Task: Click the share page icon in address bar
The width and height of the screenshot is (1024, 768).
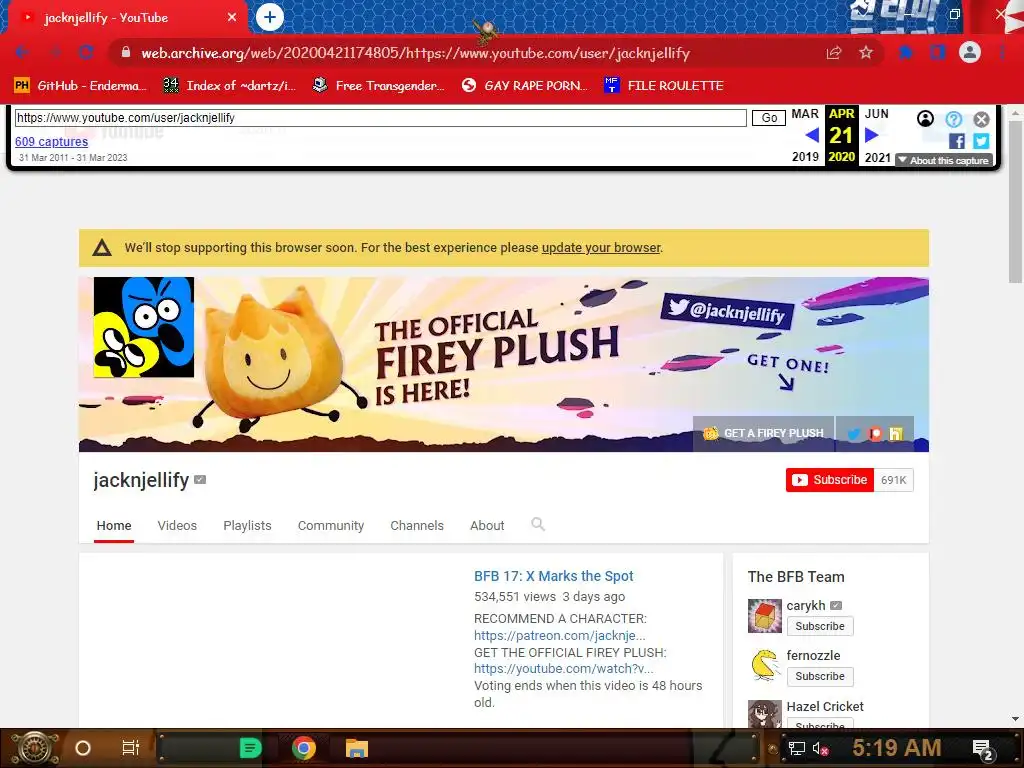Action: [x=834, y=53]
